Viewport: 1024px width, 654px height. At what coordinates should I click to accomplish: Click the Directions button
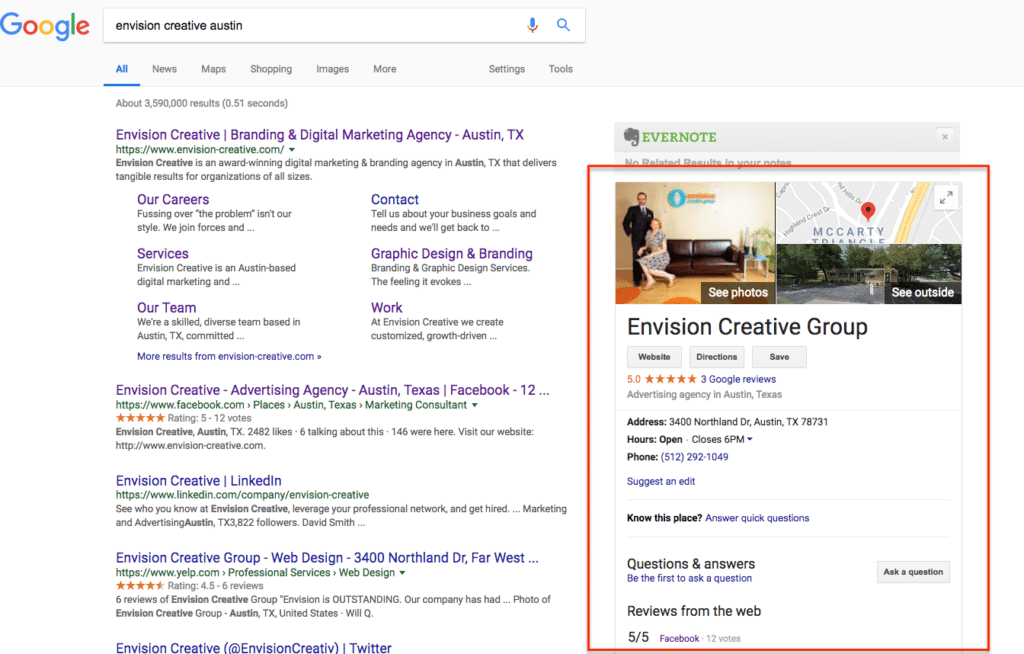(x=716, y=357)
